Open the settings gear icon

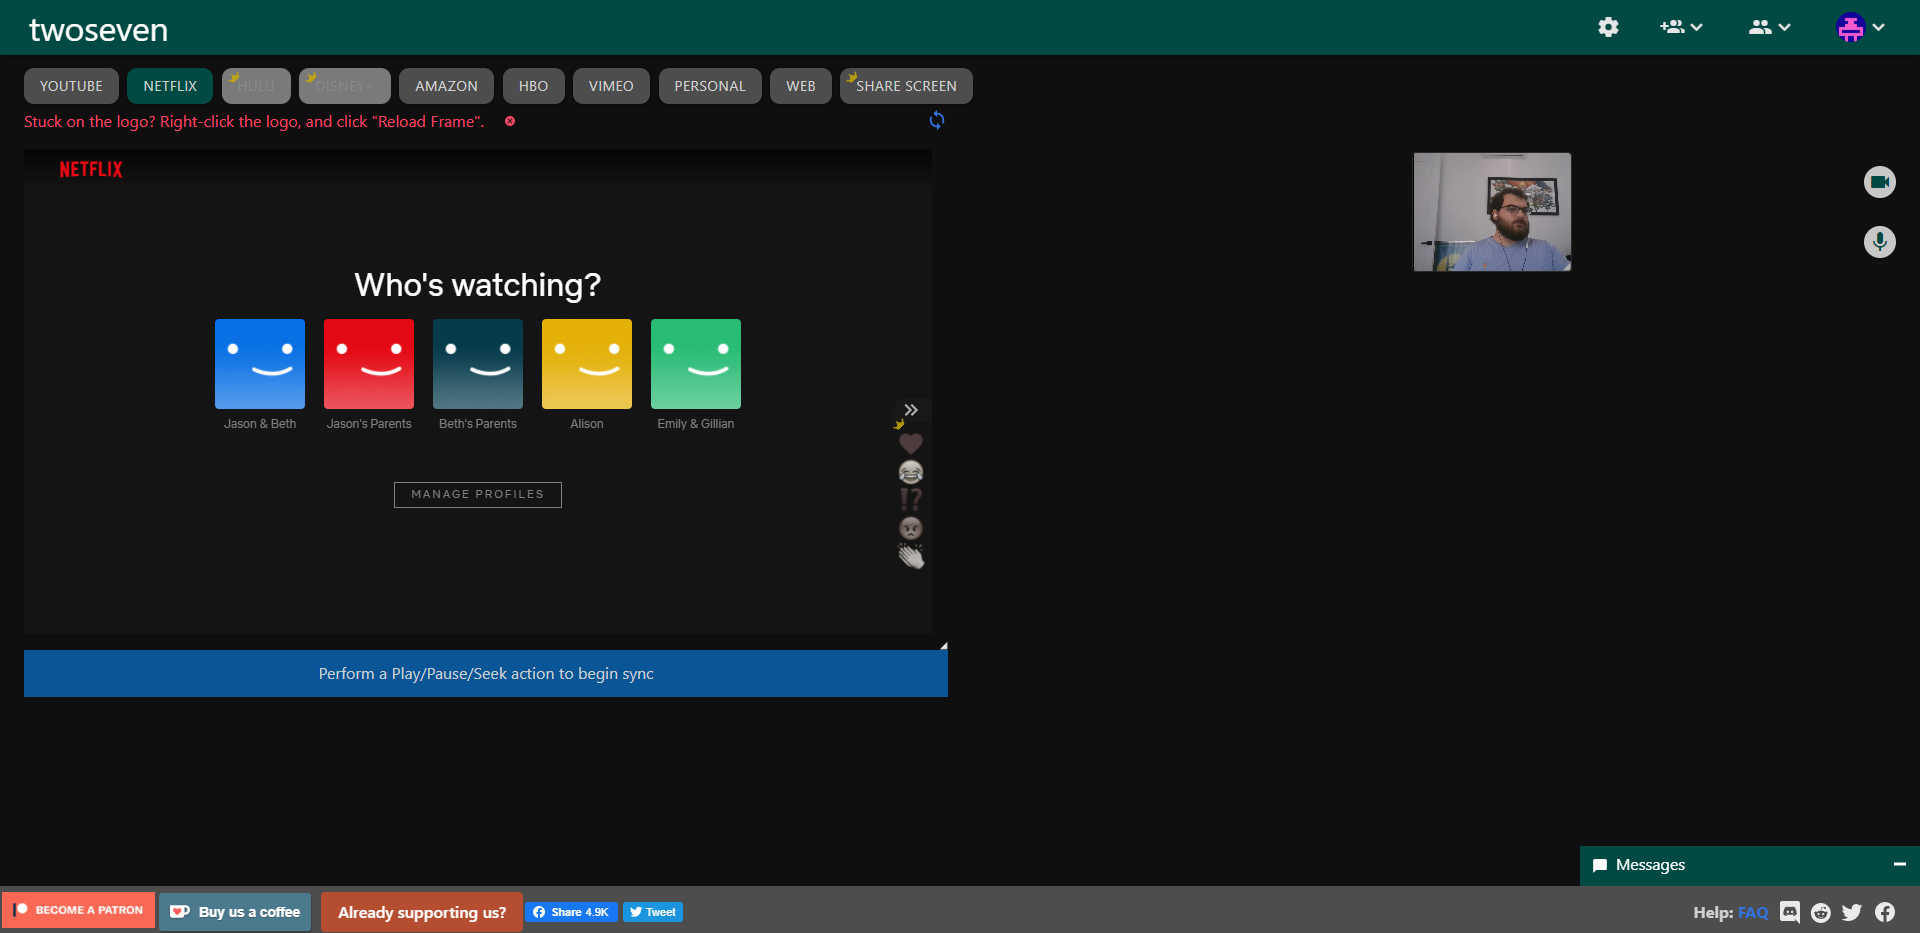click(x=1608, y=27)
